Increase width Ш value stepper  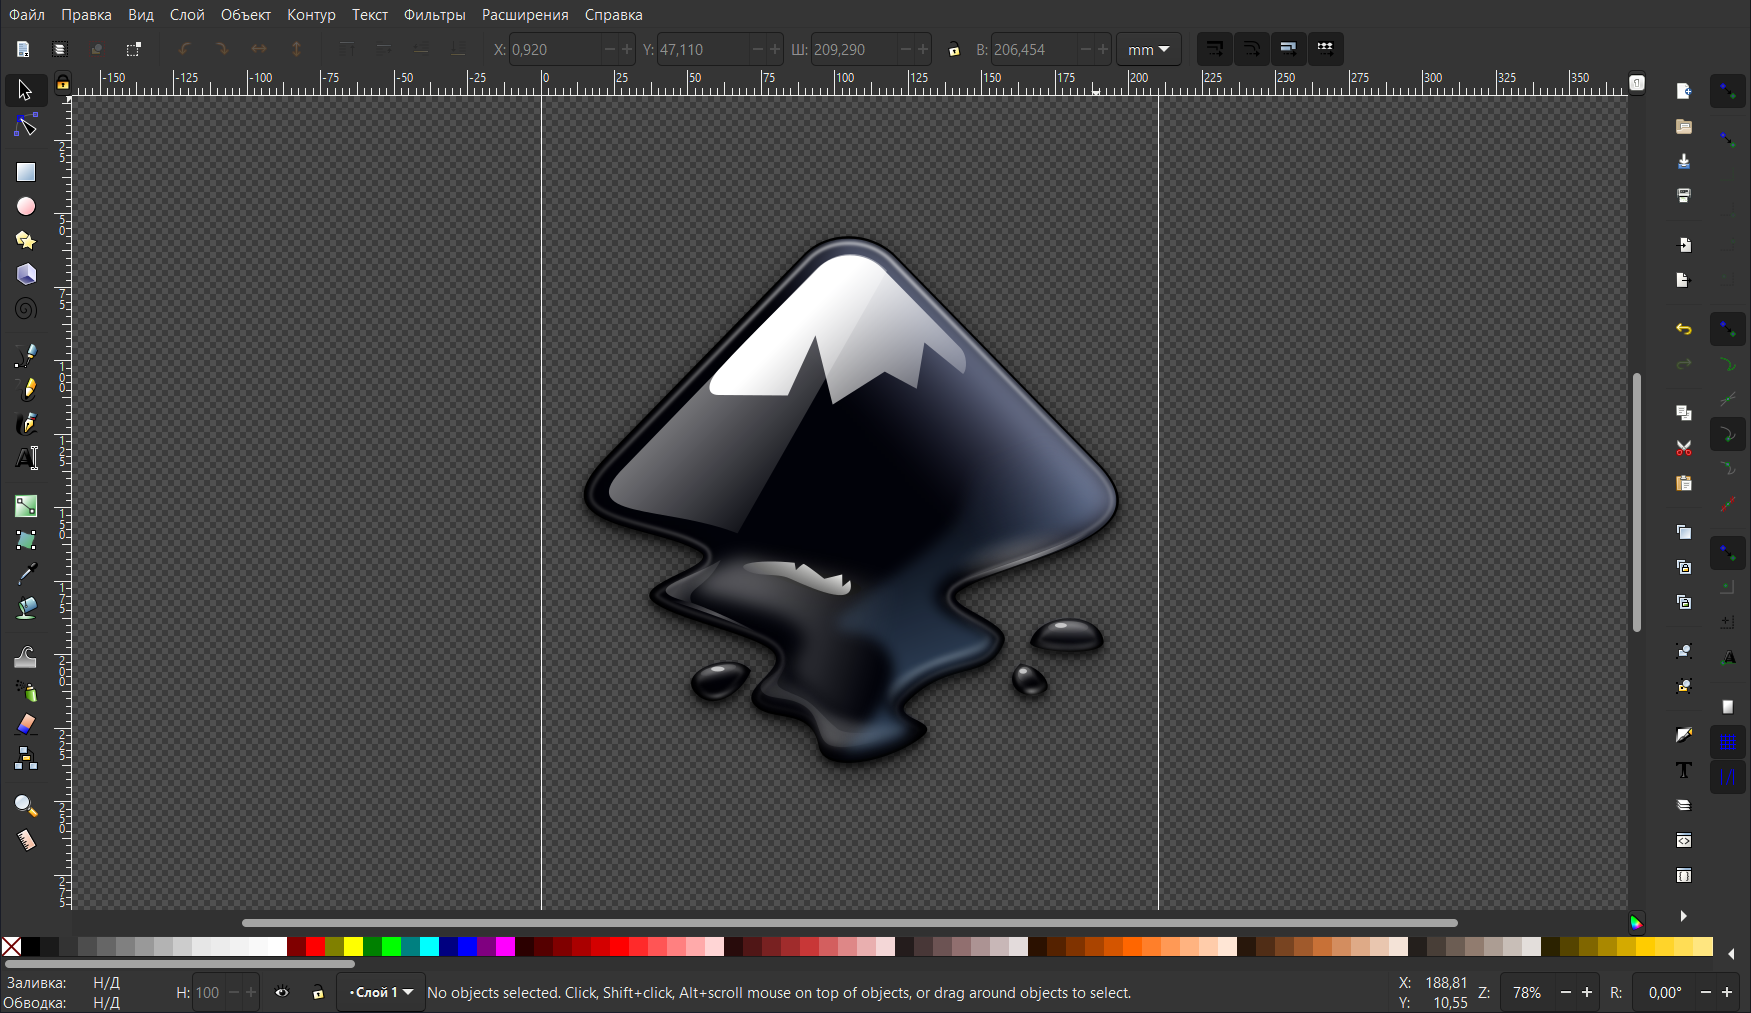tap(923, 49)
